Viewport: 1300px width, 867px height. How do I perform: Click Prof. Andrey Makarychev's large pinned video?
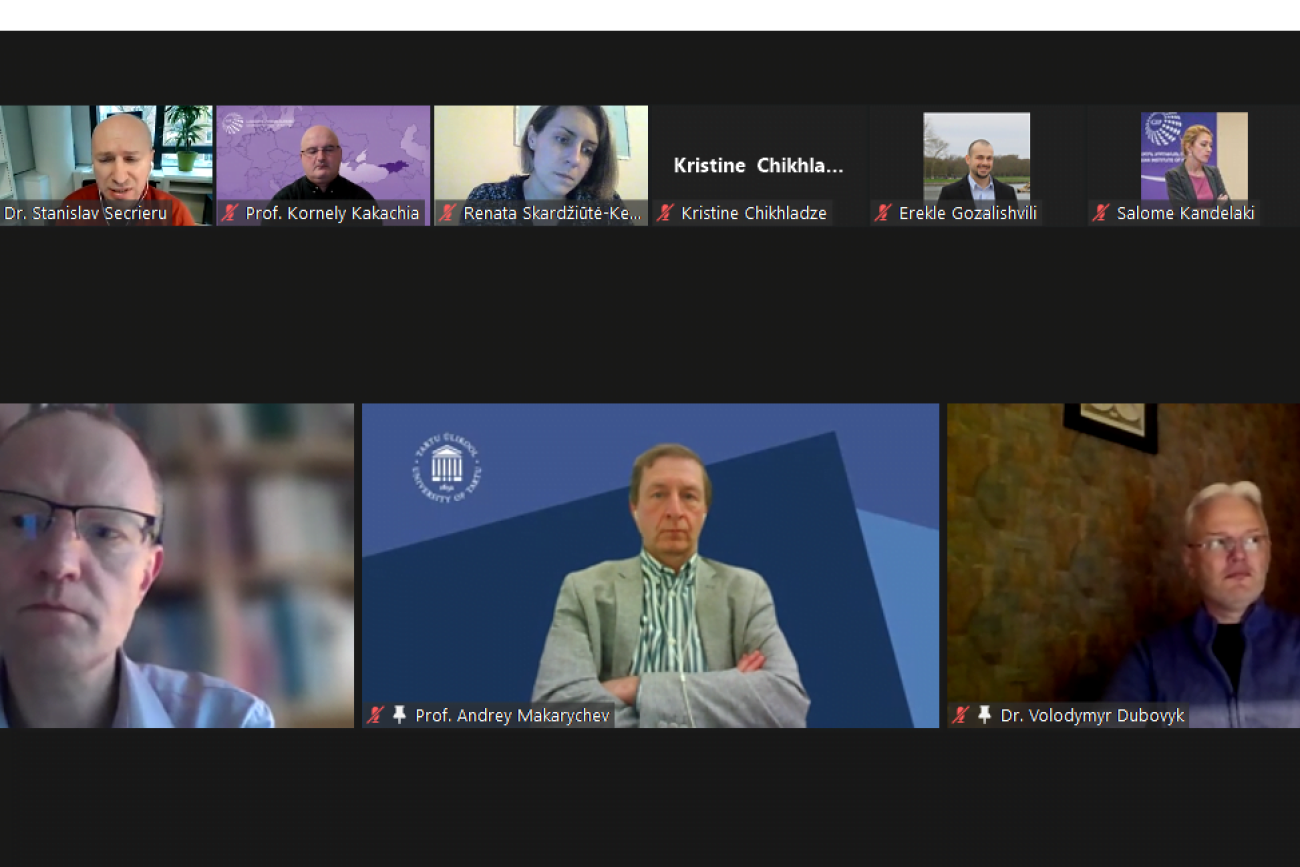650,565
